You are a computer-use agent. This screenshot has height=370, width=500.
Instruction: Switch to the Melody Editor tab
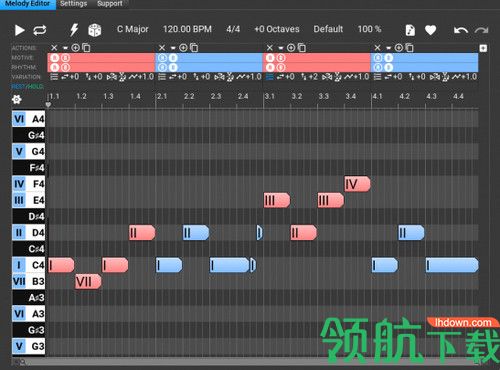(x=28, y=4)
